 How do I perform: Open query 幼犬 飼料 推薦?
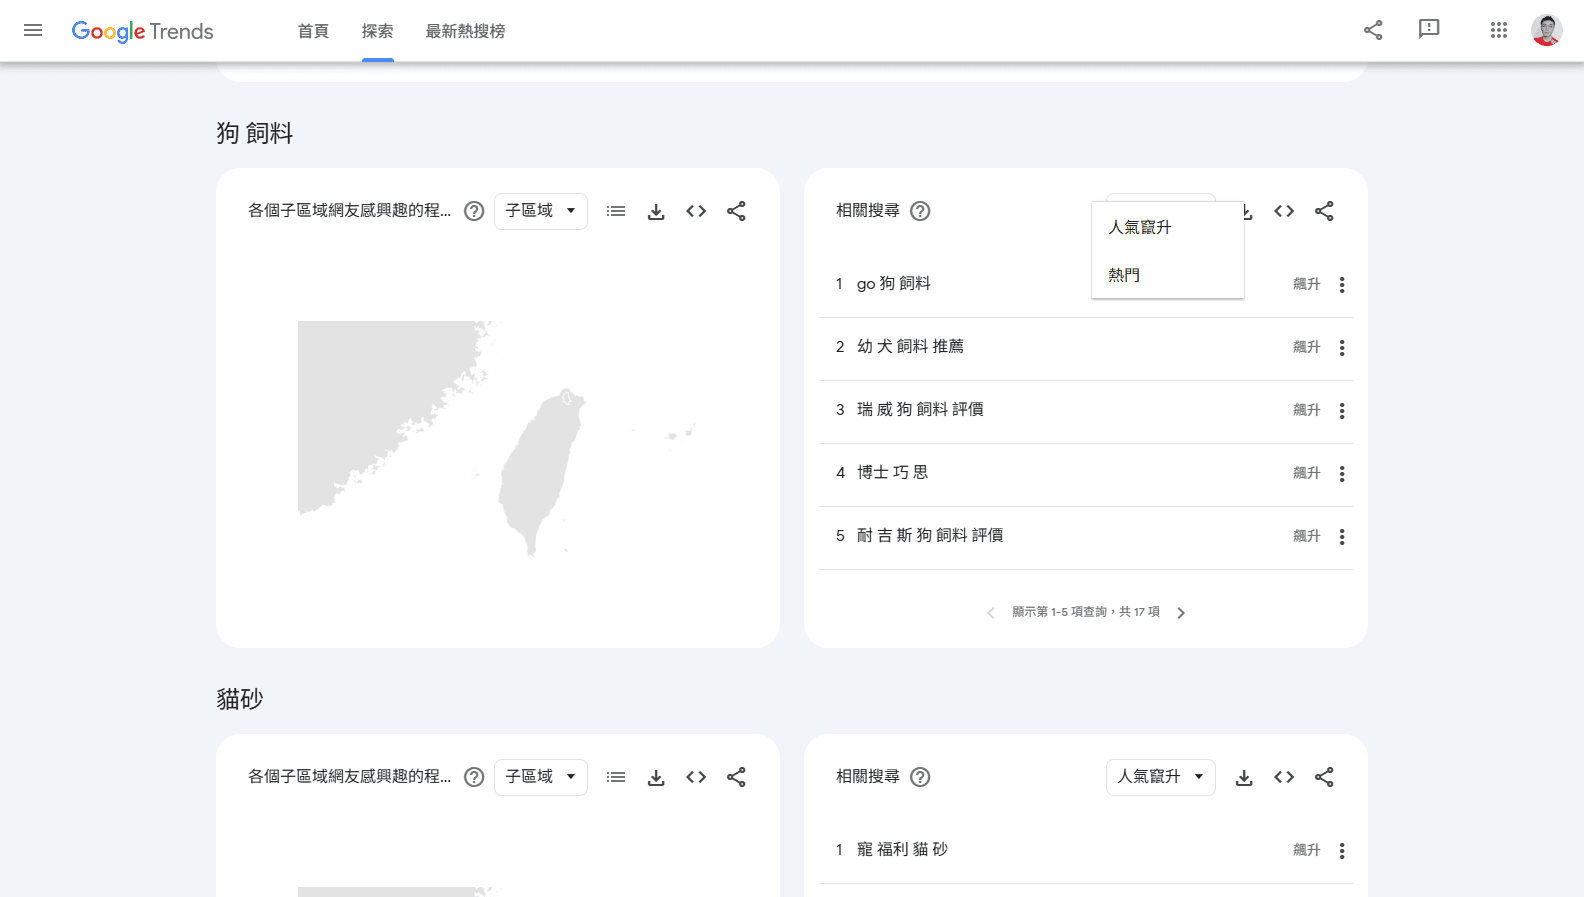(910, 347)
